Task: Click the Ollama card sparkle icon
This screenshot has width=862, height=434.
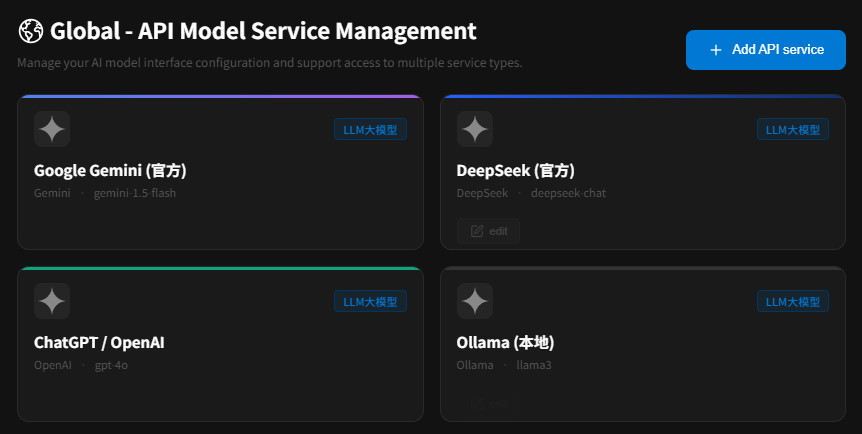Action: click(x=475, y=301)
